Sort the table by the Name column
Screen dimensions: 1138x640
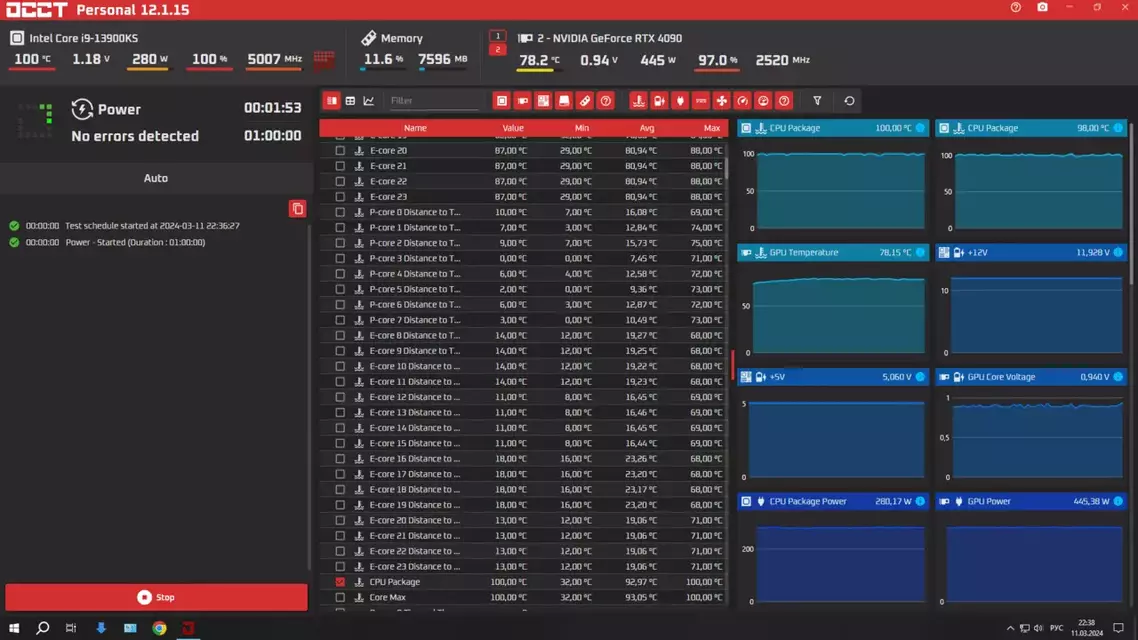[415, 128]
